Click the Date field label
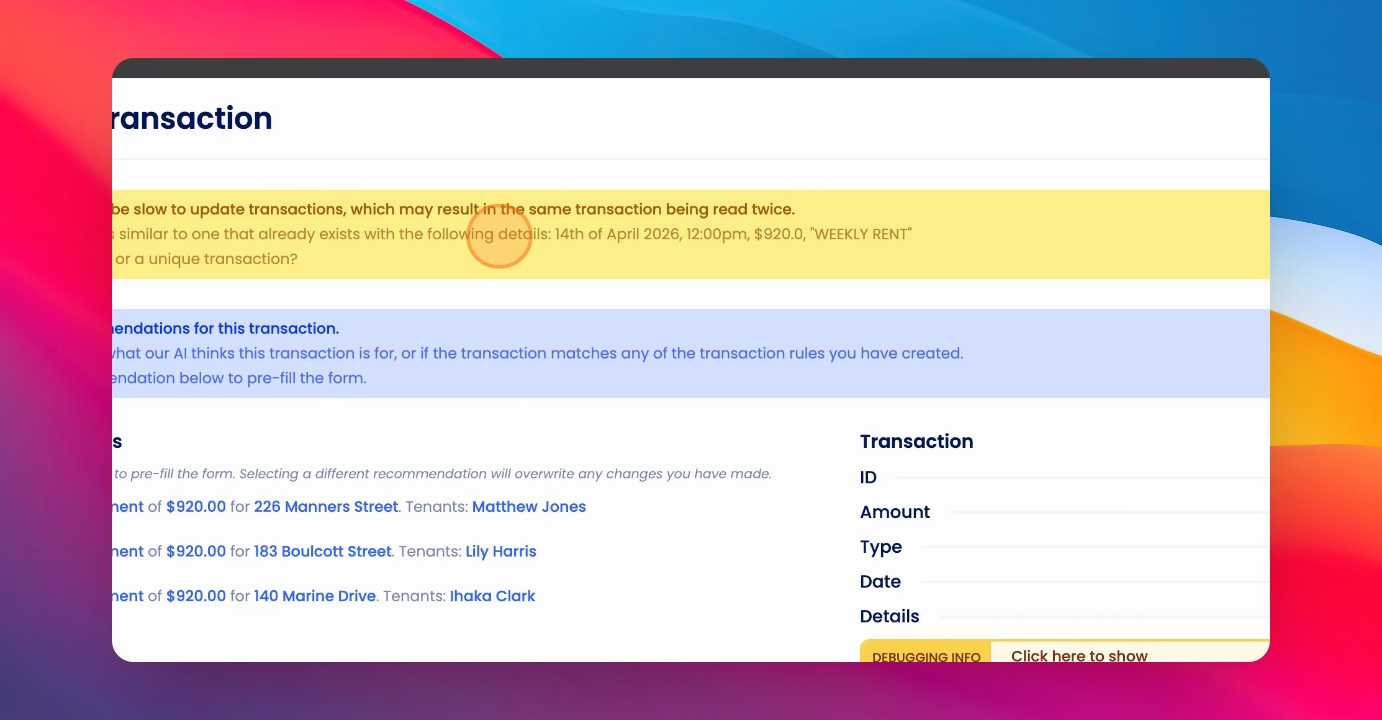This screenshot has width=1382, height=720. tap(880, 582)
